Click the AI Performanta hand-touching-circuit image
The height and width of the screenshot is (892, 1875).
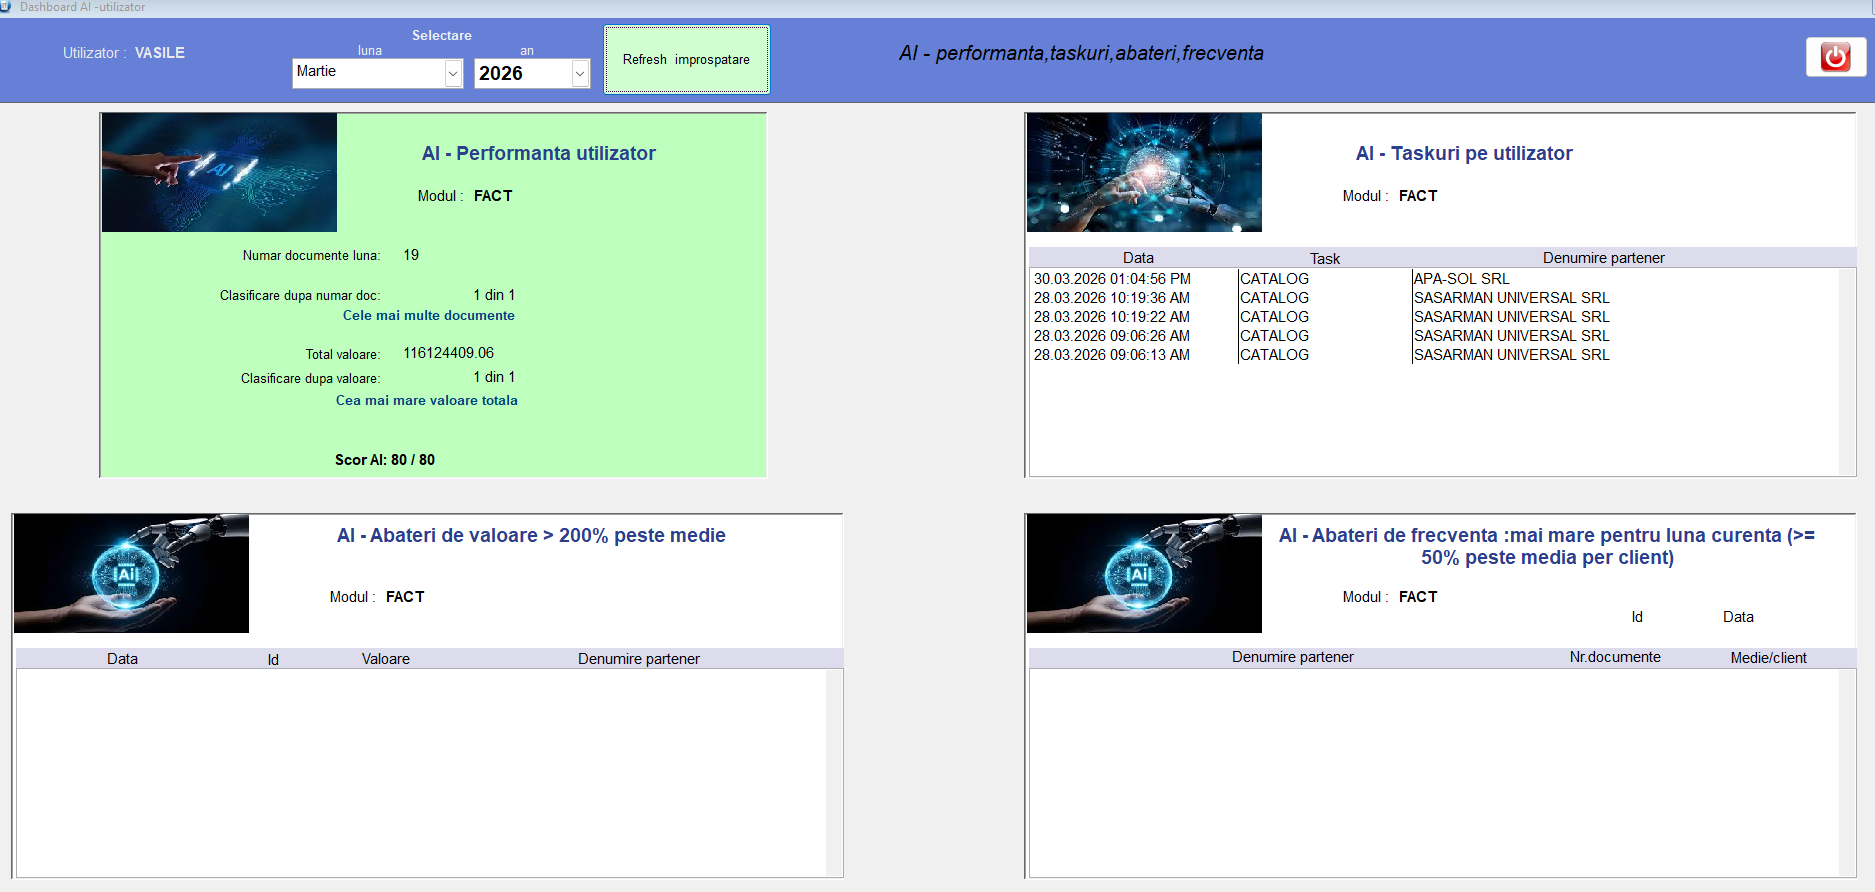coord(219,172)
